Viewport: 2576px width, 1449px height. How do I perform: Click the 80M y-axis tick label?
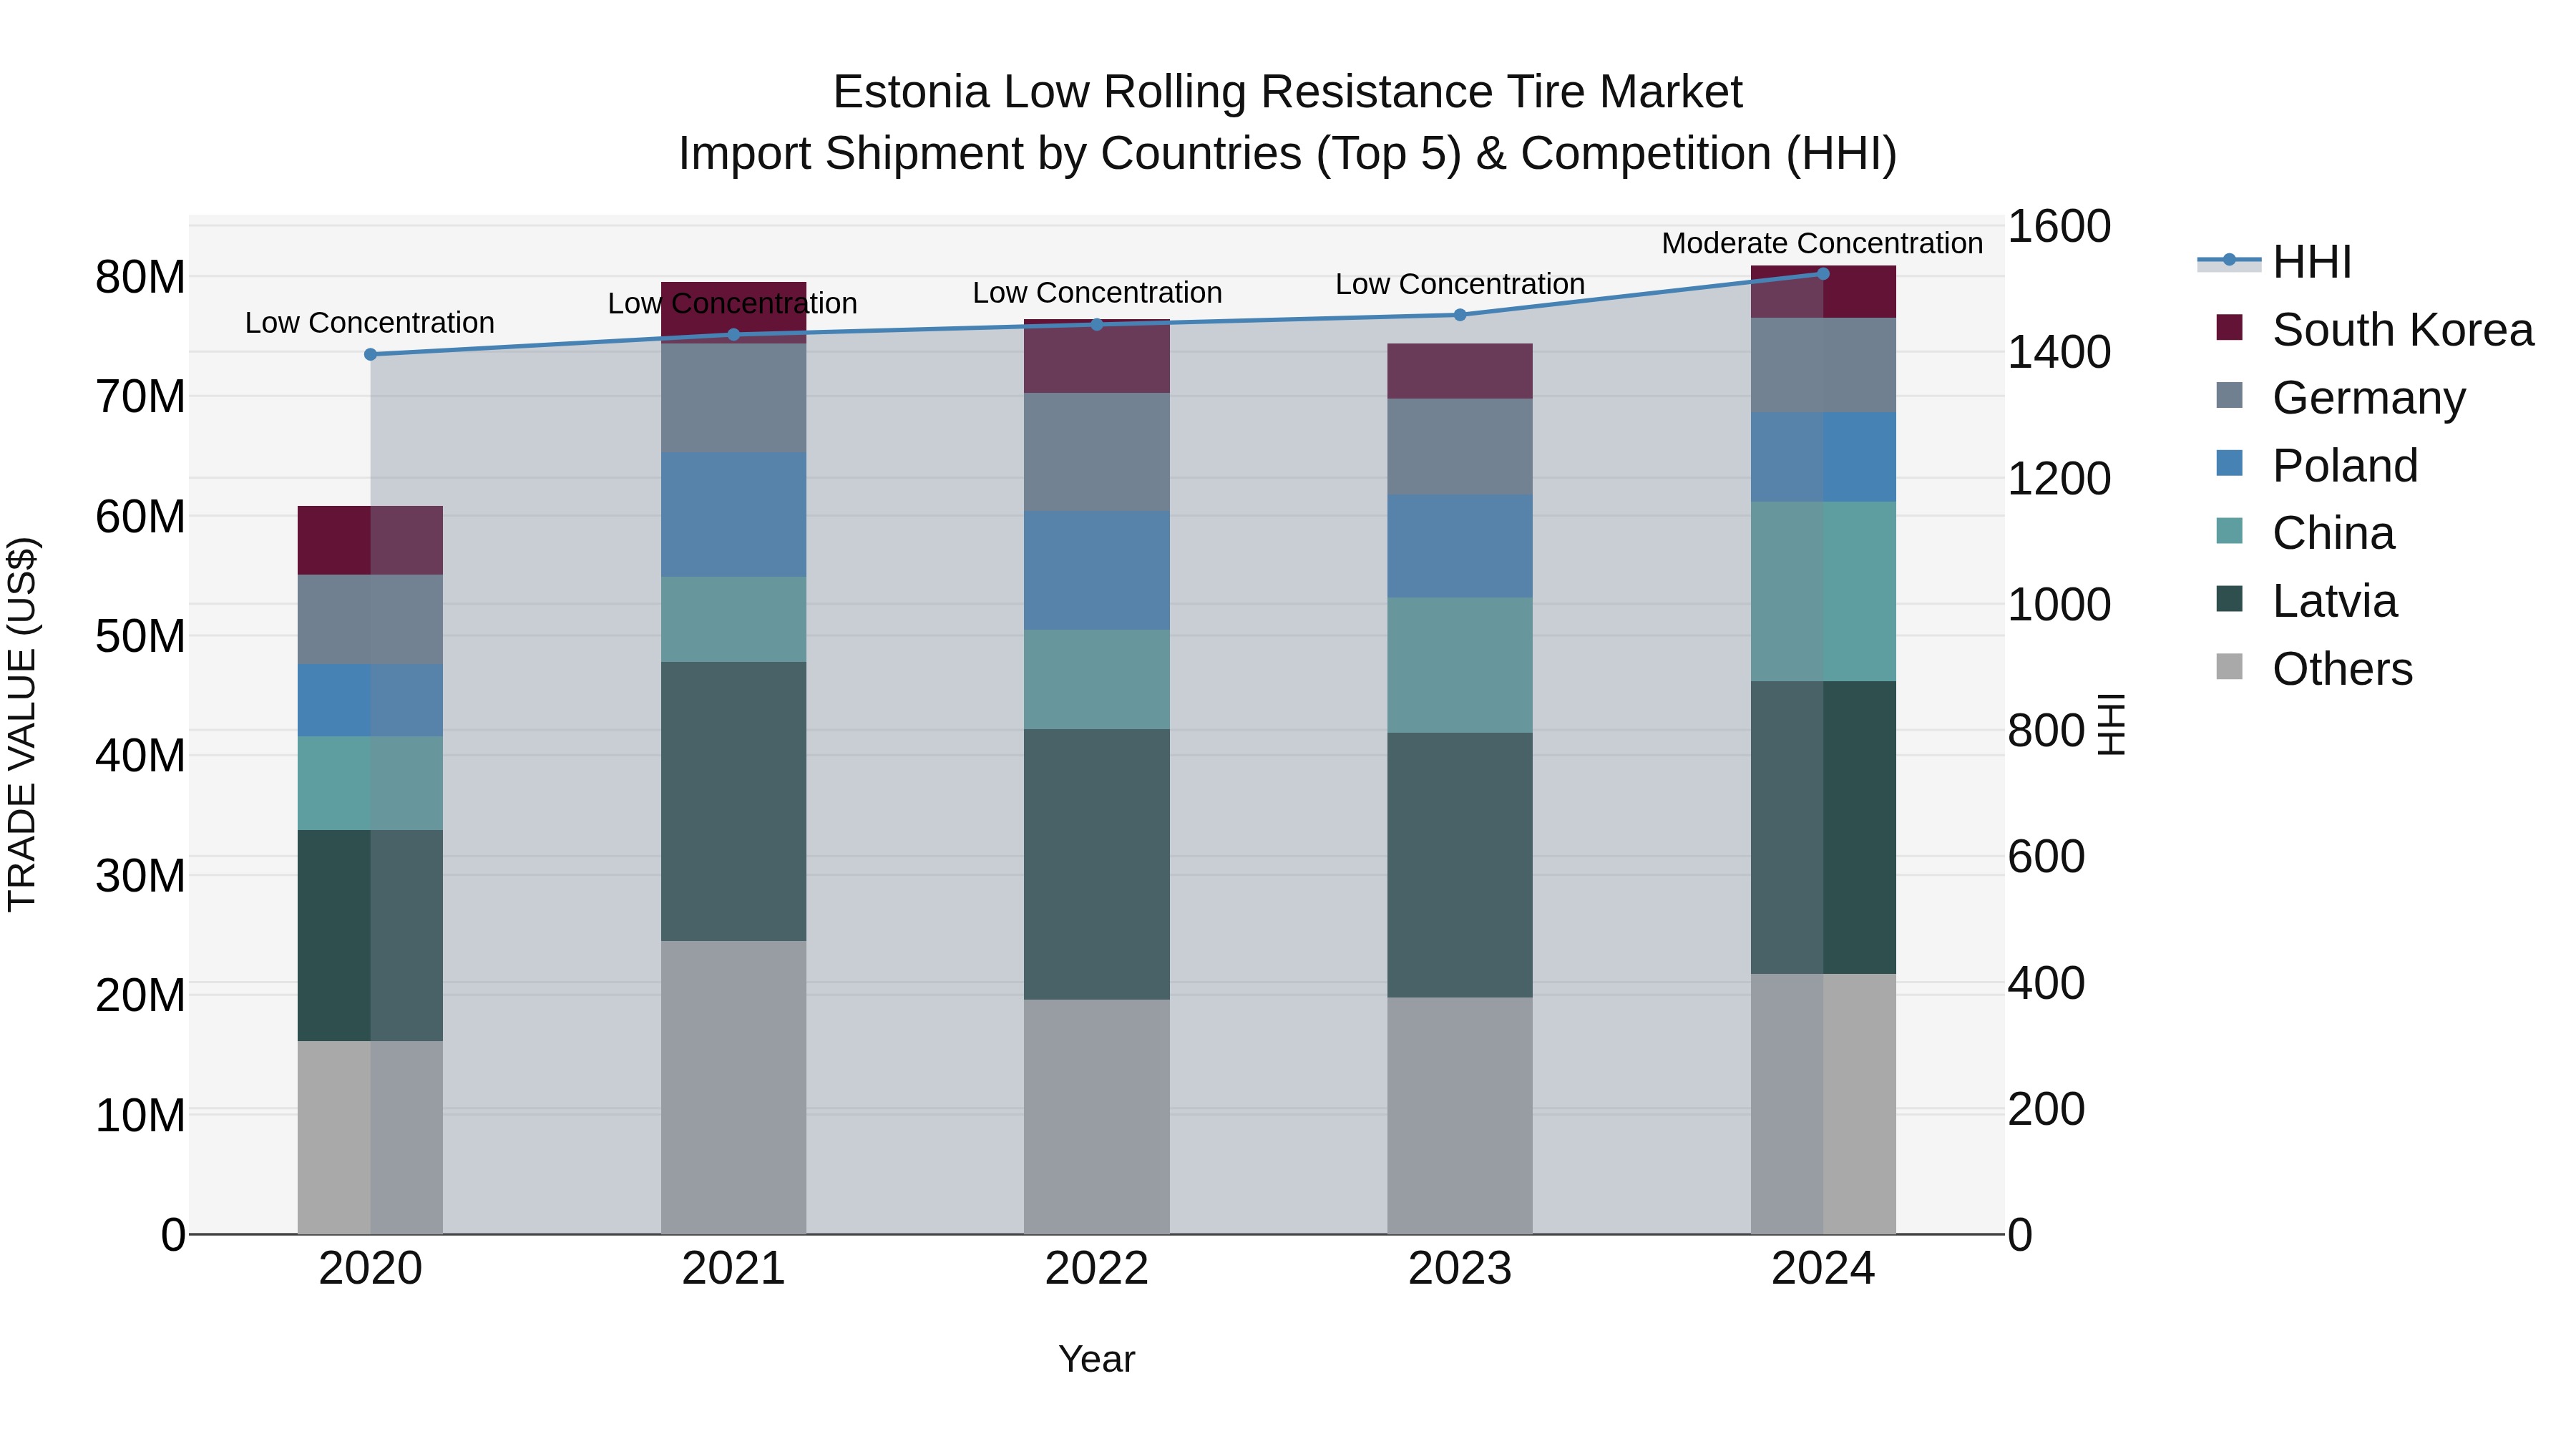140,277
